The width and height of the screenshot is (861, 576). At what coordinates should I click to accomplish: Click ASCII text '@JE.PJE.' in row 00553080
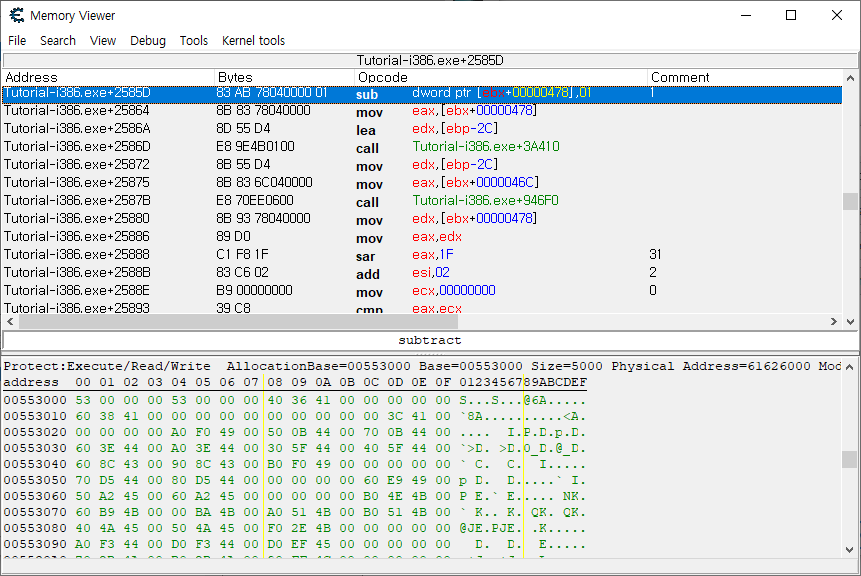491,528
